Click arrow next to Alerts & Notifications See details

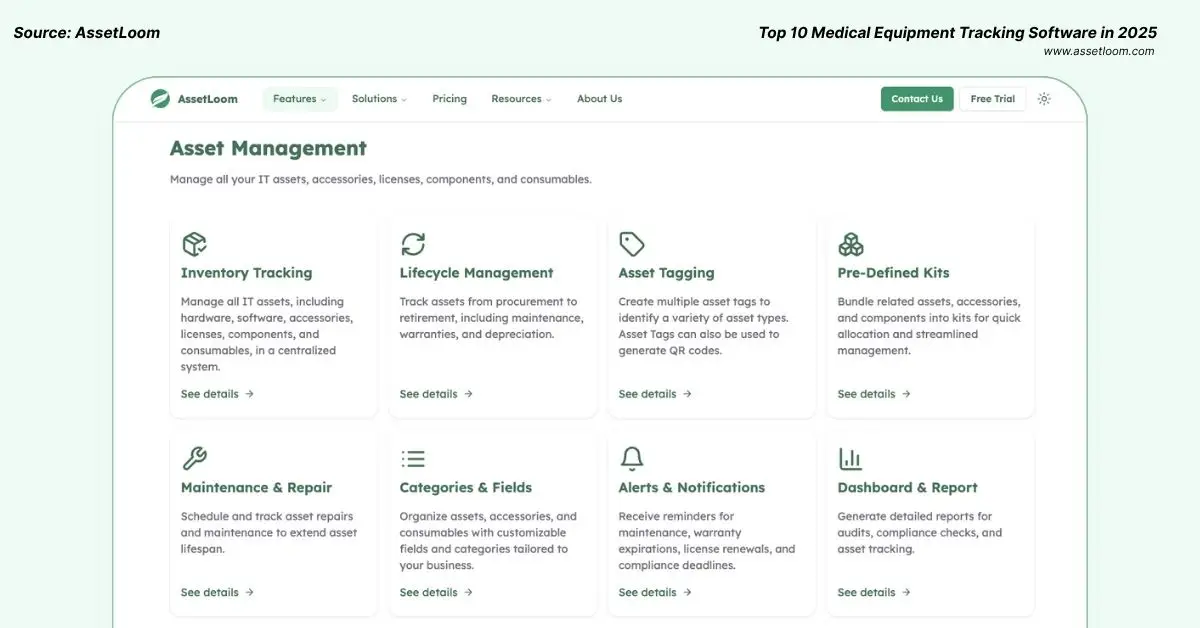(x=687, y=592)
